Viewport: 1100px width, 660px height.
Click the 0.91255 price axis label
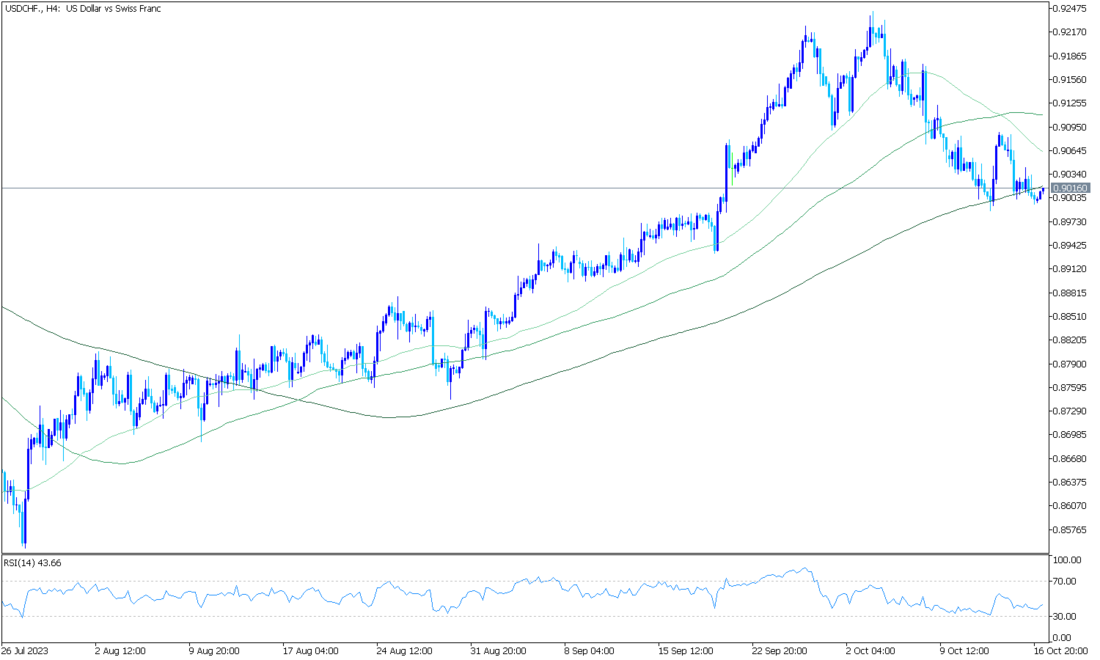coord(1070,103)
